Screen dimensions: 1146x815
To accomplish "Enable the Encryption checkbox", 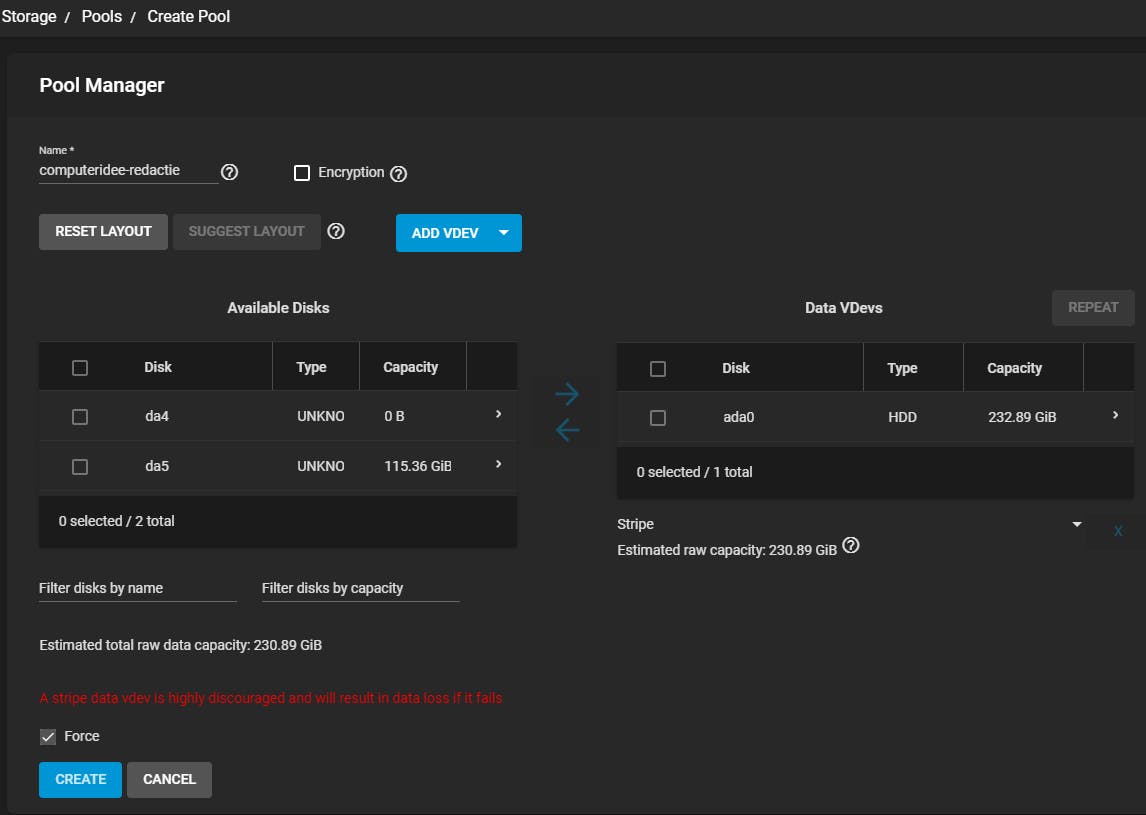I will coord(302,173).
